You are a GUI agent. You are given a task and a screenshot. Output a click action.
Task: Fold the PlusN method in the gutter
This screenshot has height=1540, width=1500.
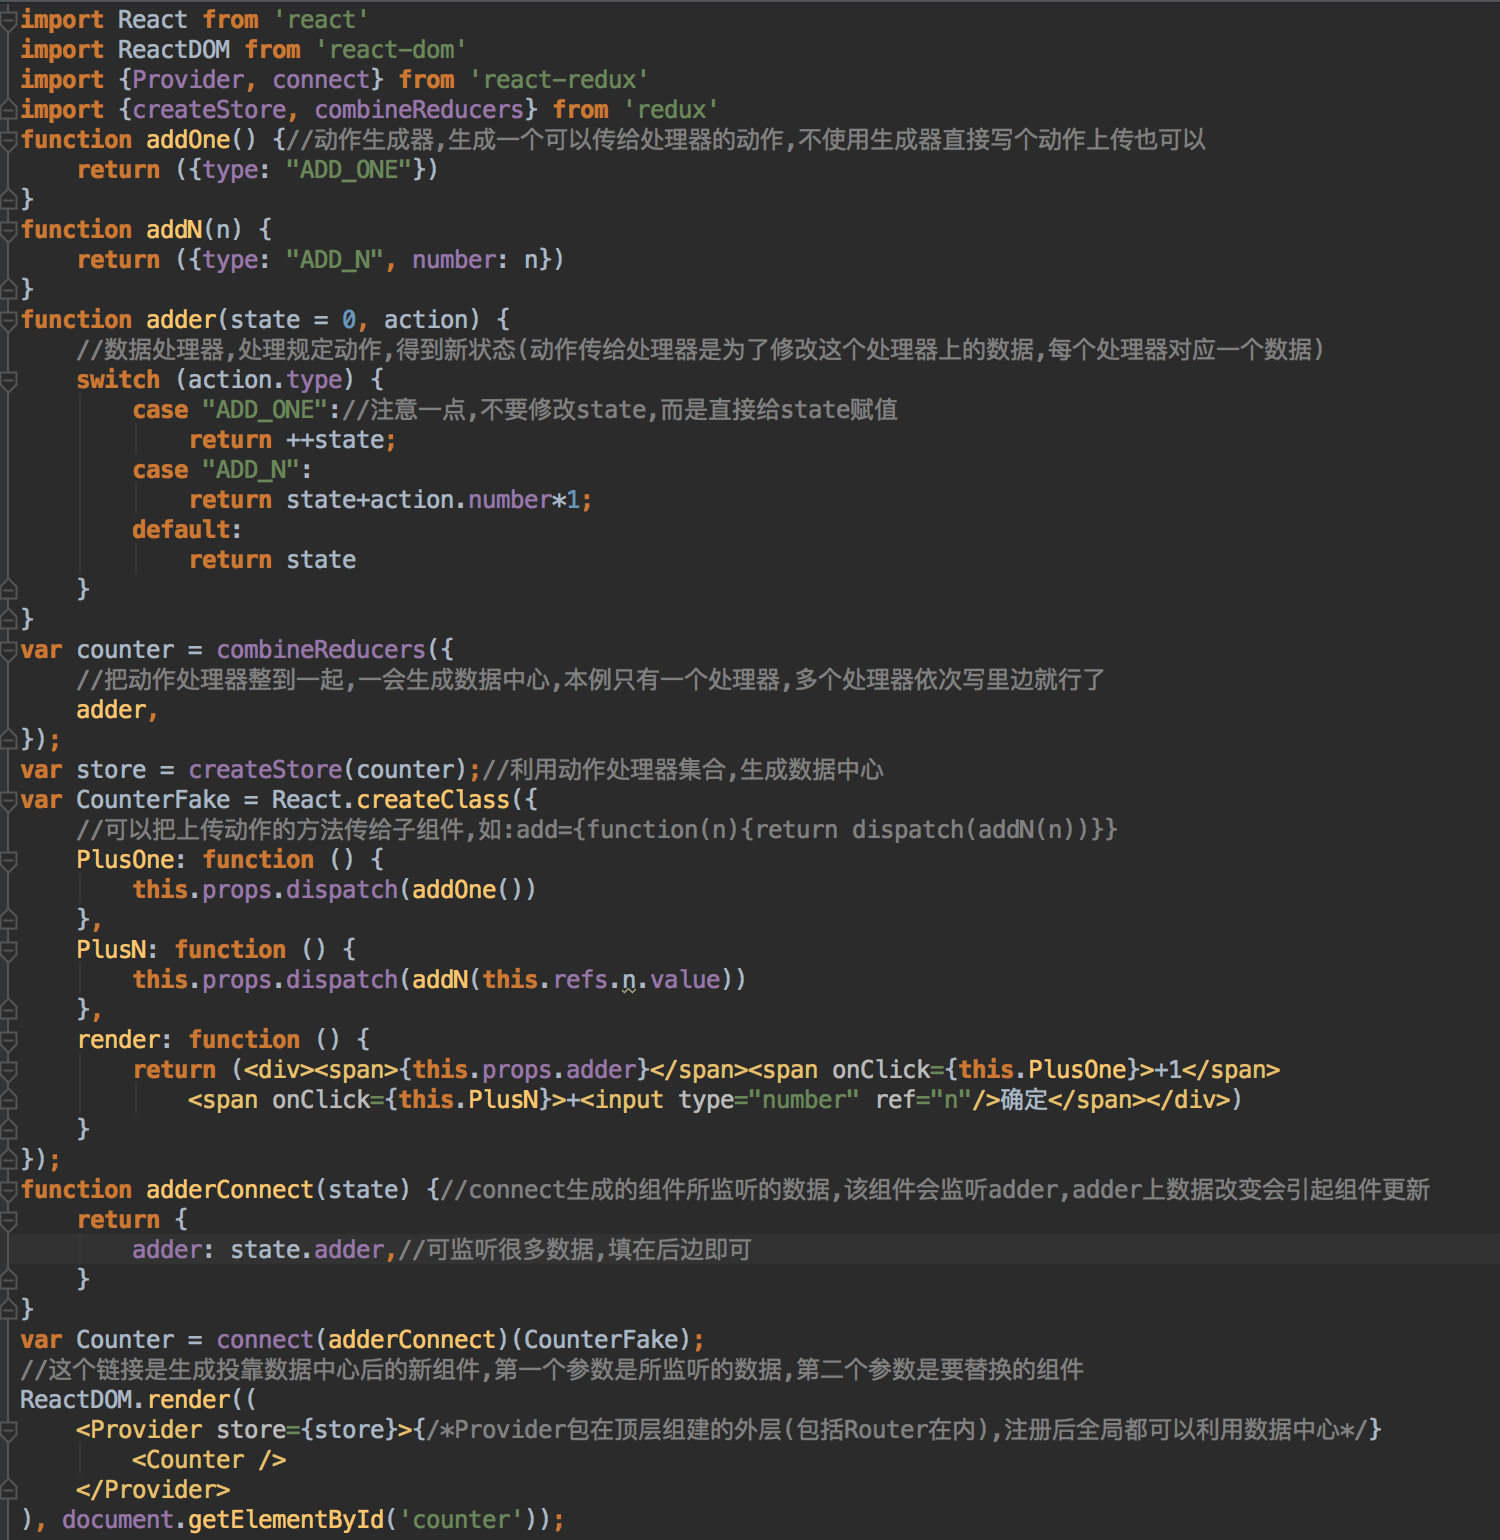pyautogui.click(x=9, y=950)
